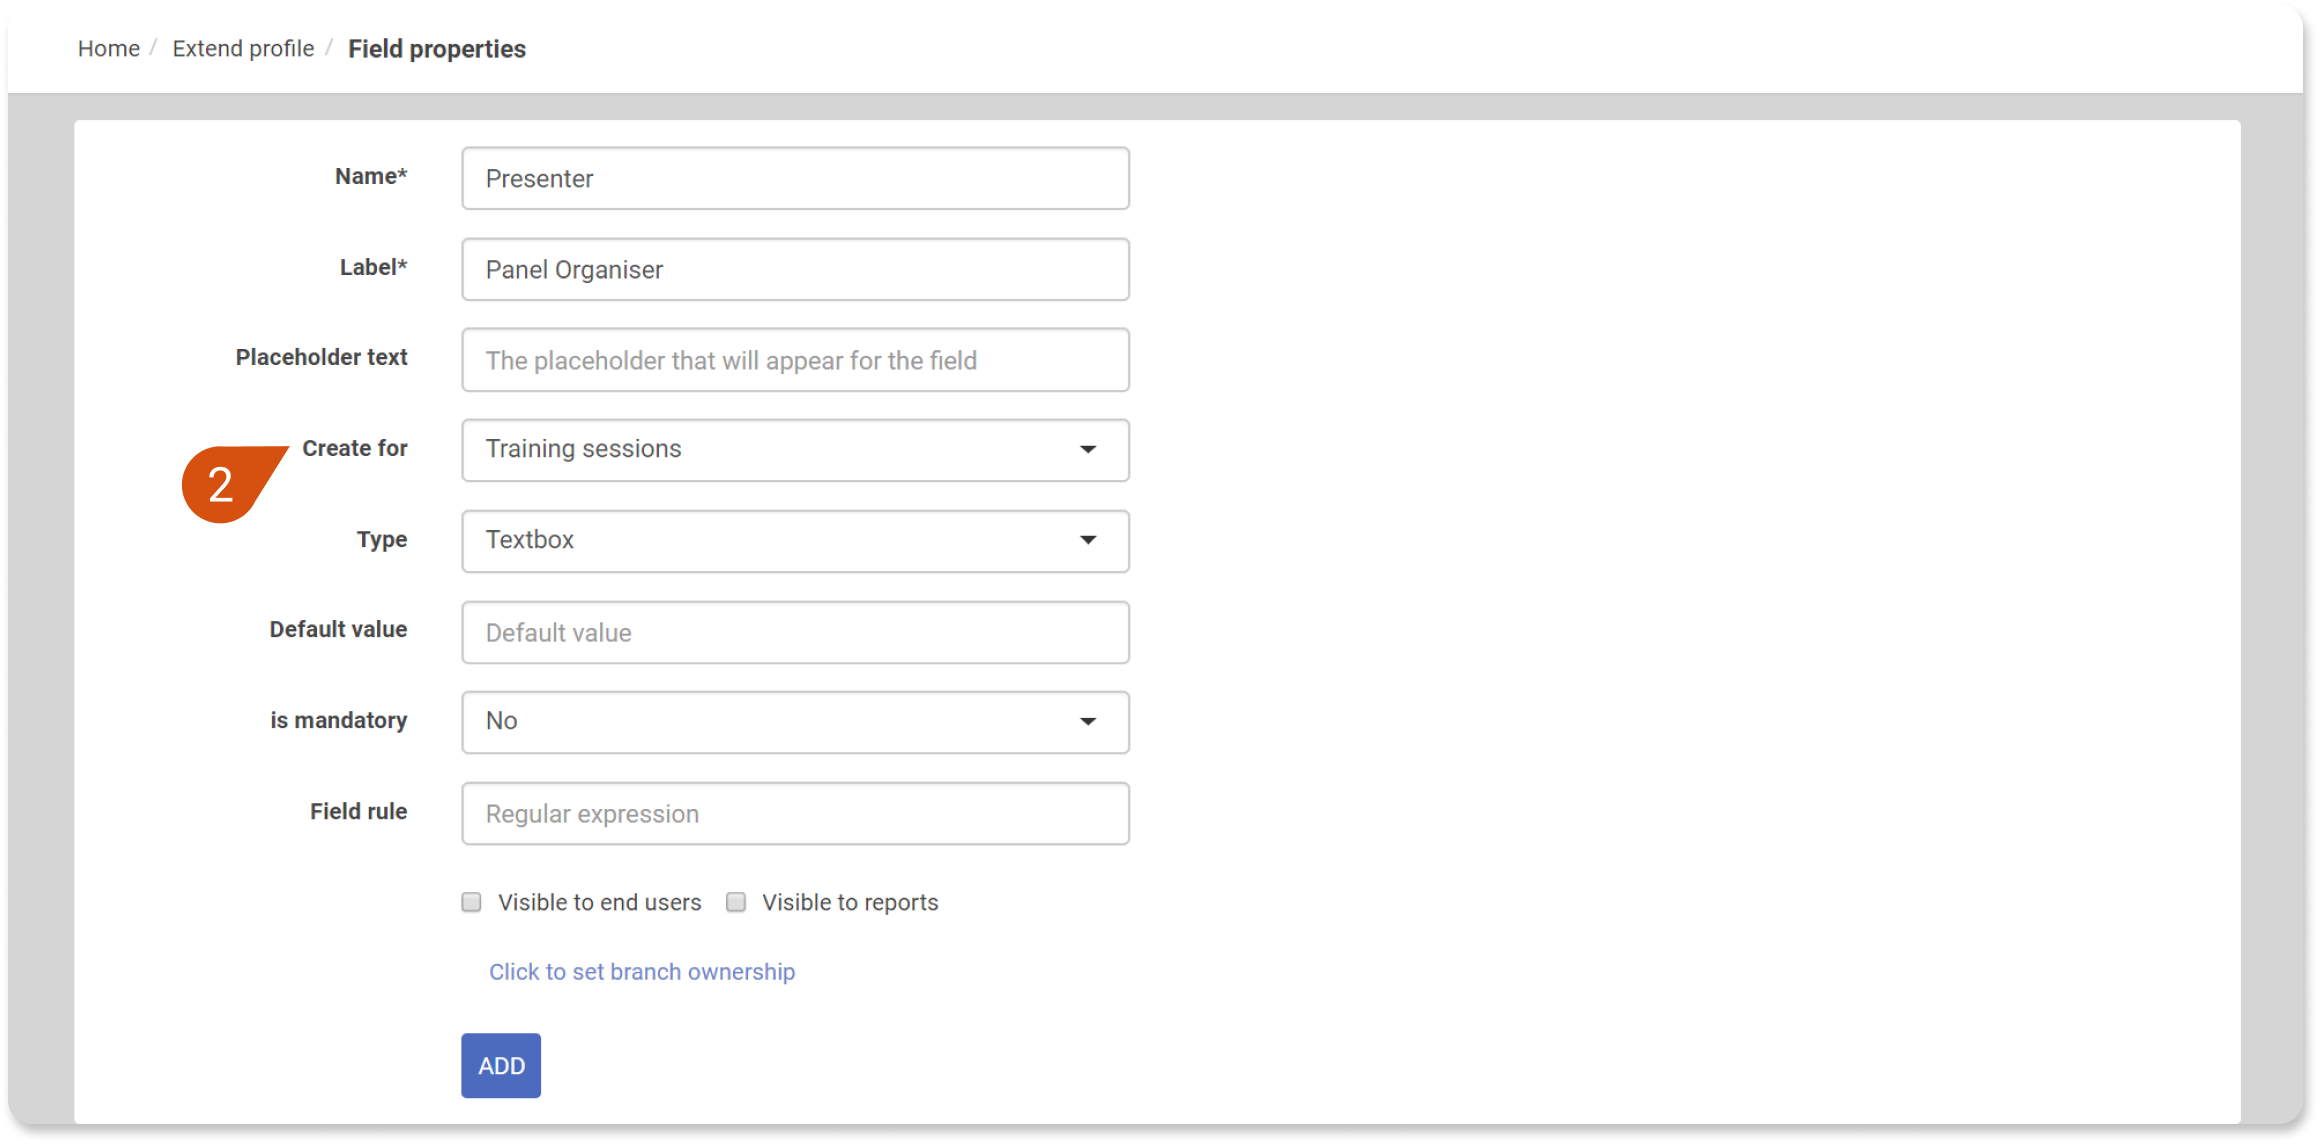
Task: Click the Label field with Panel Organiser
Action: pyautogui.click(x=795, y=269)
